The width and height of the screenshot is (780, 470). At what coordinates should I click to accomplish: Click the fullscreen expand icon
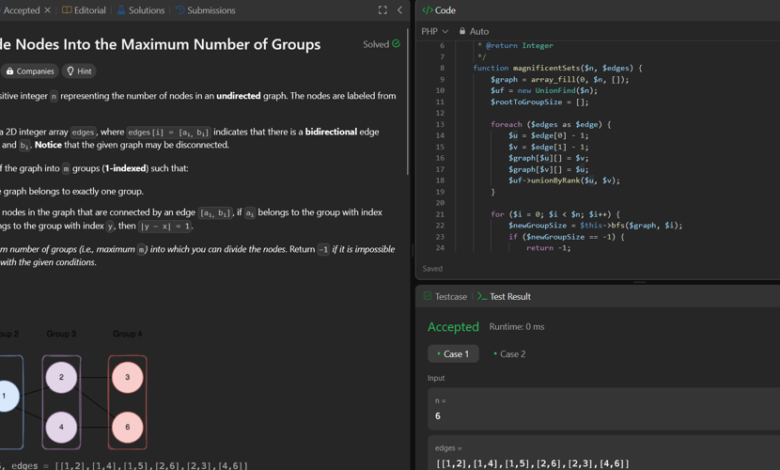[383, 10]
